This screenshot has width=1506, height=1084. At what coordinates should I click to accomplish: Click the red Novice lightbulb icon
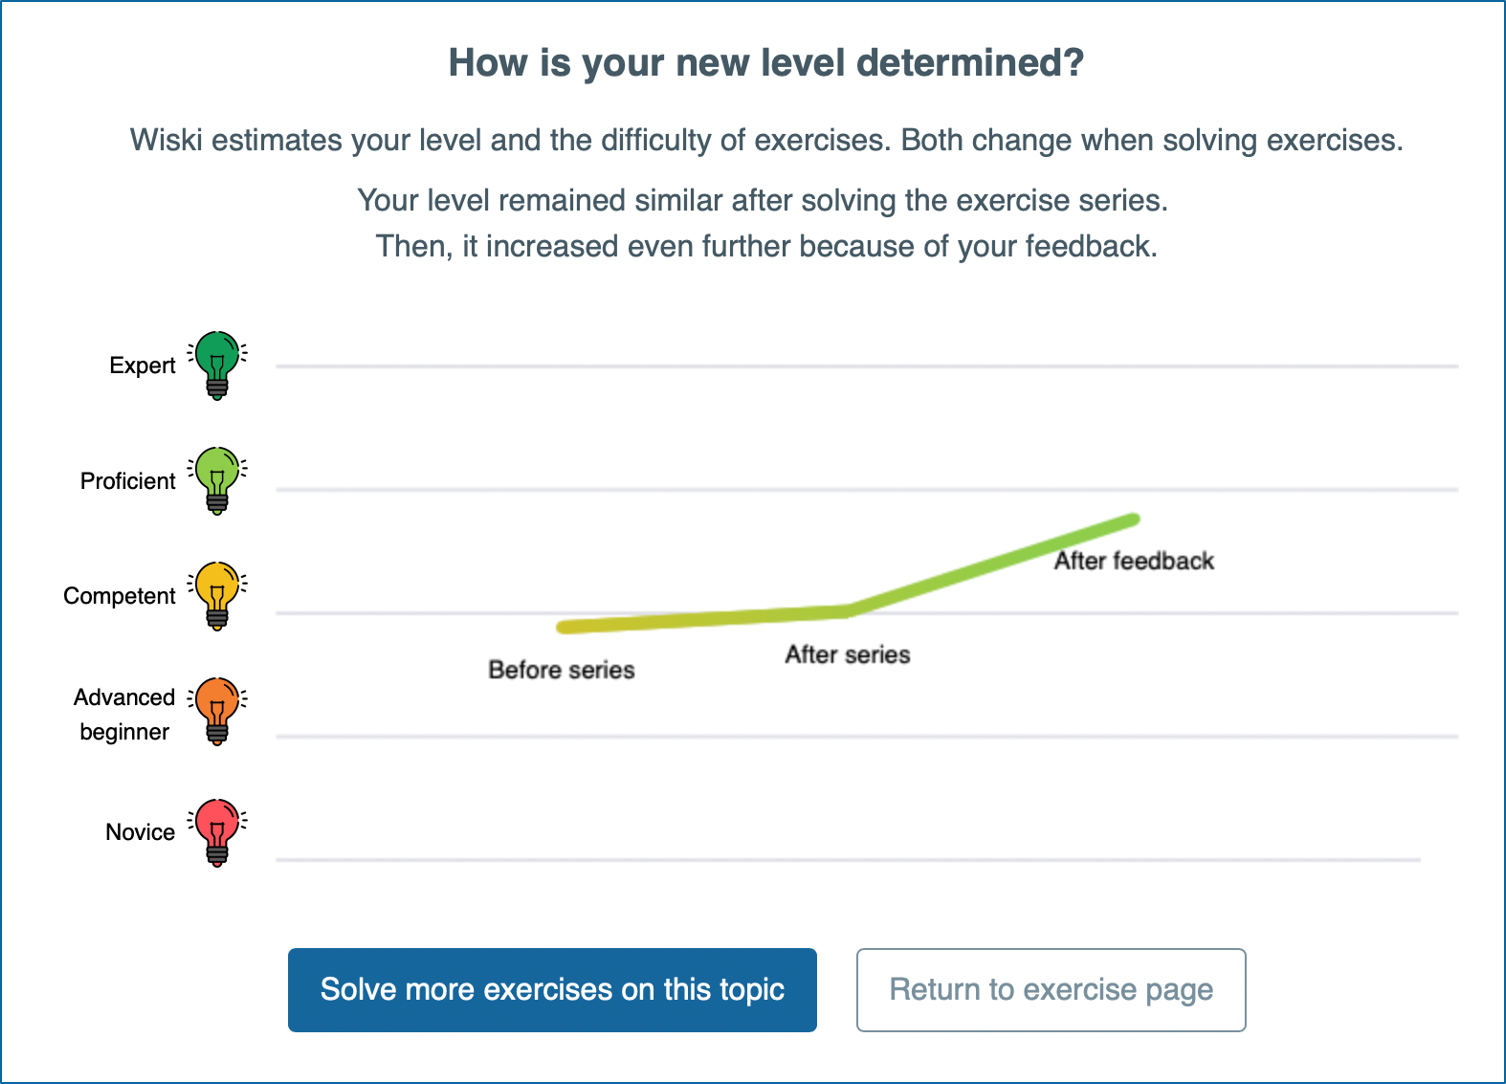point(217,832)
